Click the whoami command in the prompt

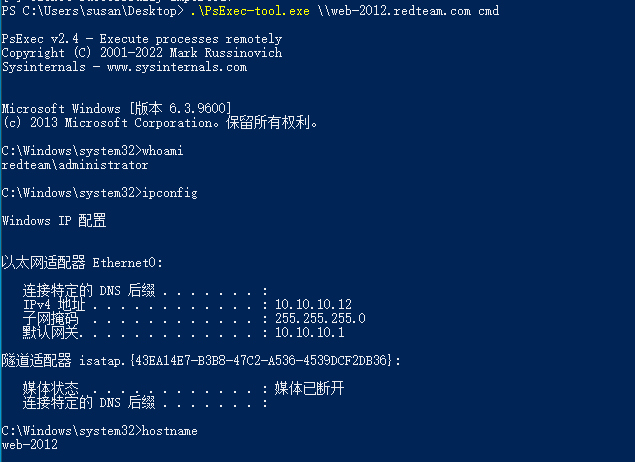click(x=163, y=151)
